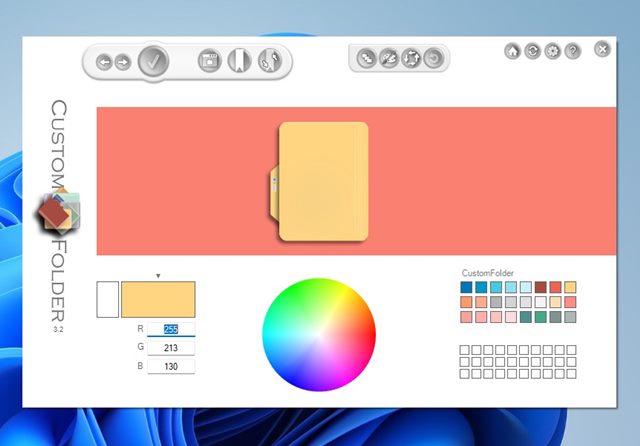This screenshot has width=640, height=446.
Task: Click the CustomFolder stacked folders logo
Action: 57,212
